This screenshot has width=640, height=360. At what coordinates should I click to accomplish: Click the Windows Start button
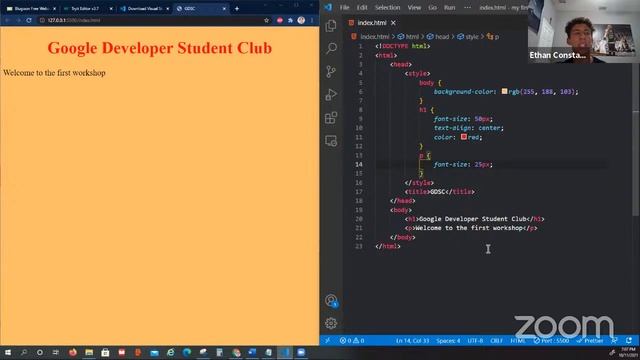click(8, 352)
